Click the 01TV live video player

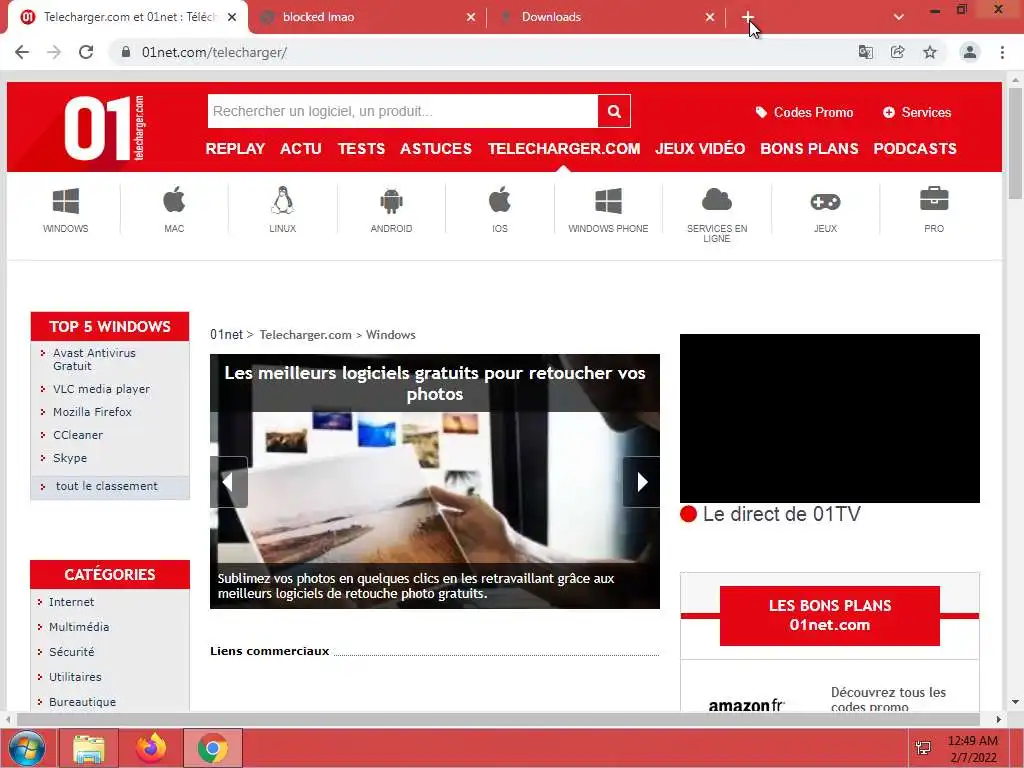(829, 419)
